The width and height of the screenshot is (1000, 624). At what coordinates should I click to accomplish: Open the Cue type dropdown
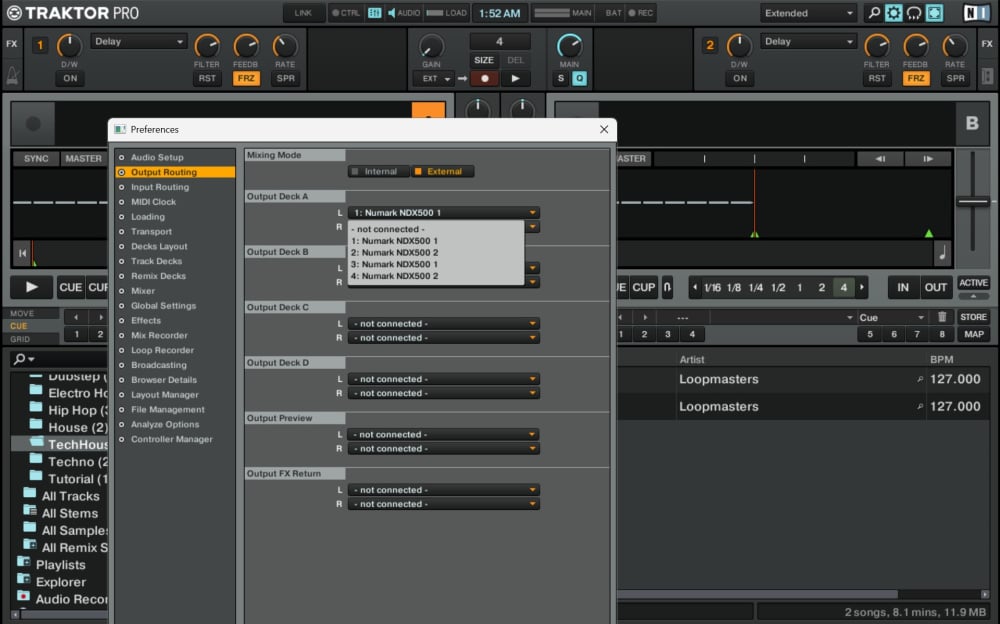[892, 317]
